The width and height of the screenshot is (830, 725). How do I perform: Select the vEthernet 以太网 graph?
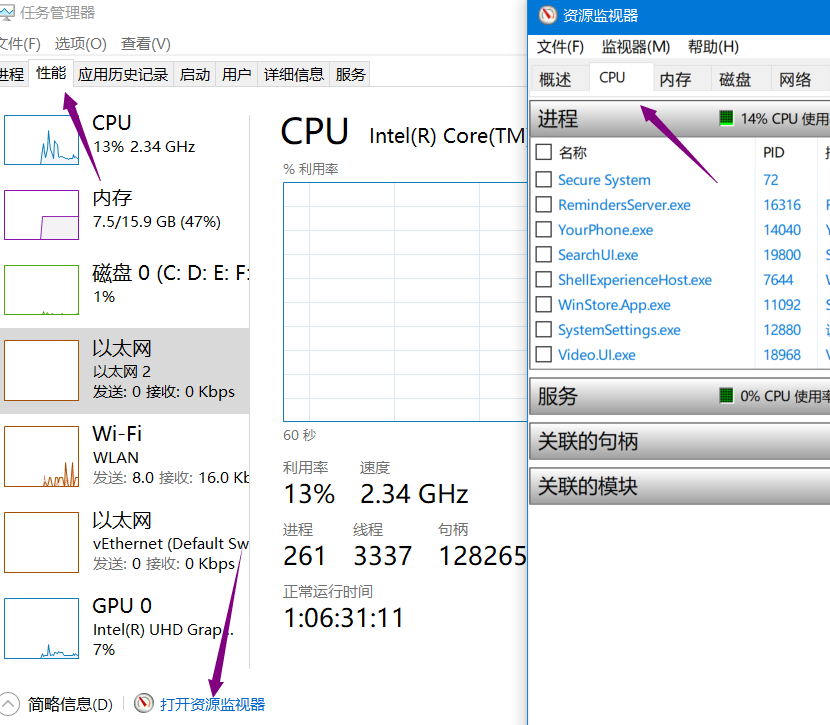point(41,541)
